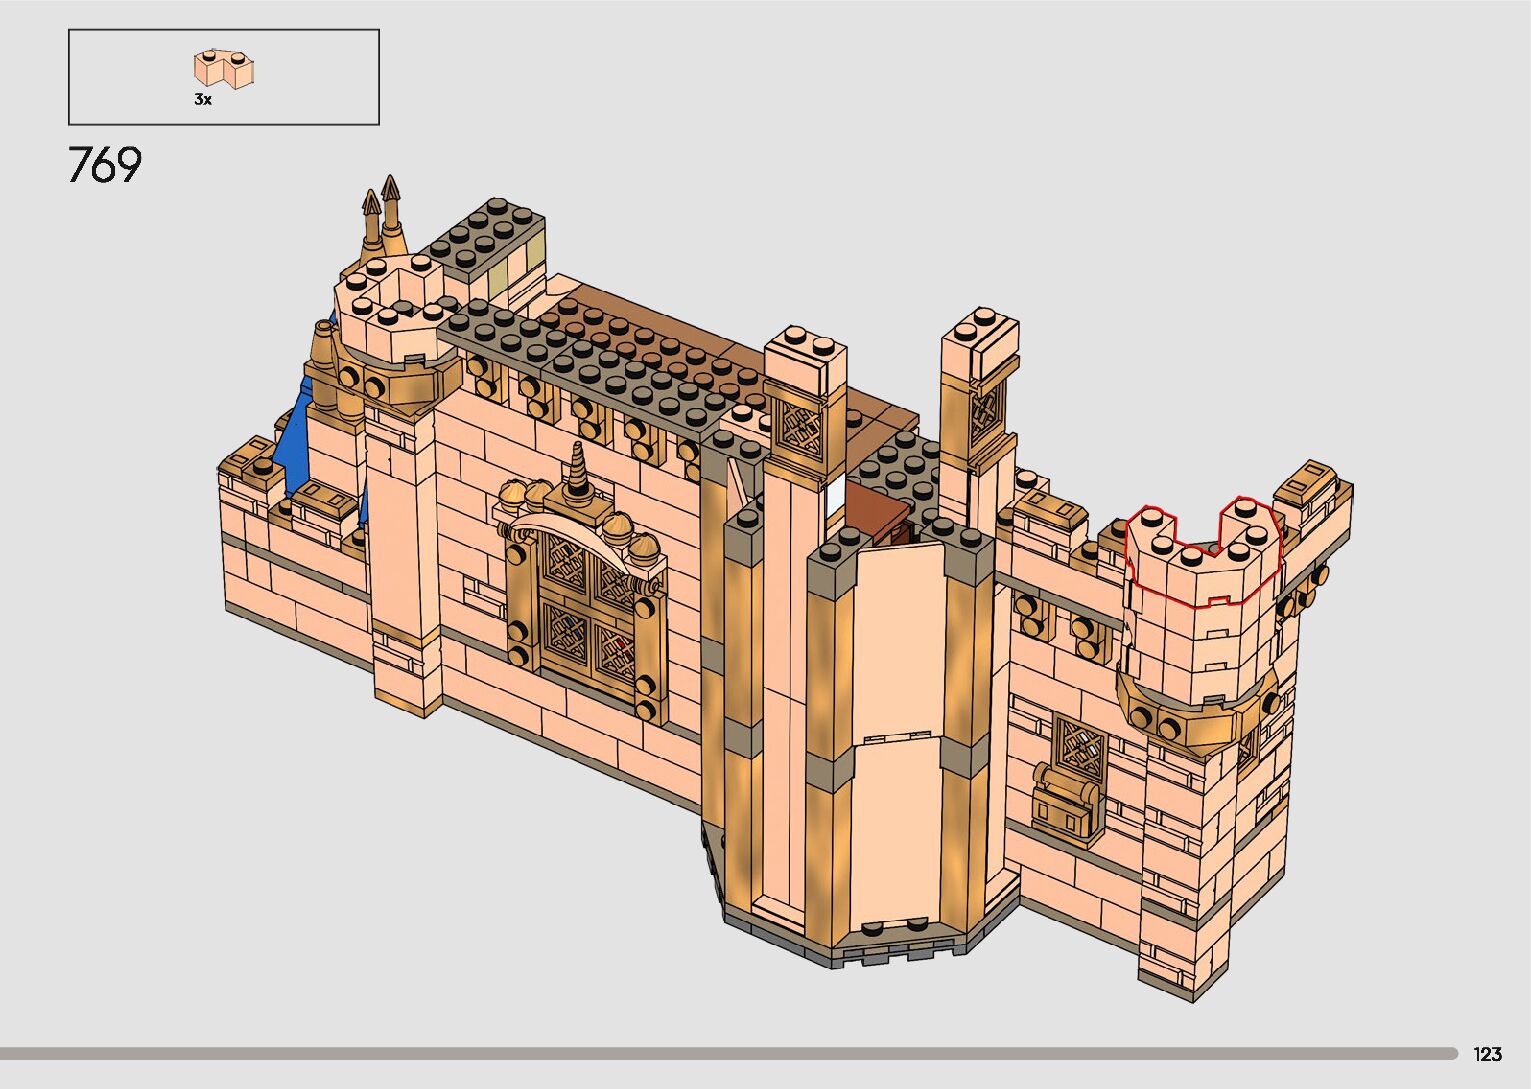
Task: Click the reddish brown piece behind center tower
Action: click(878, 510)
